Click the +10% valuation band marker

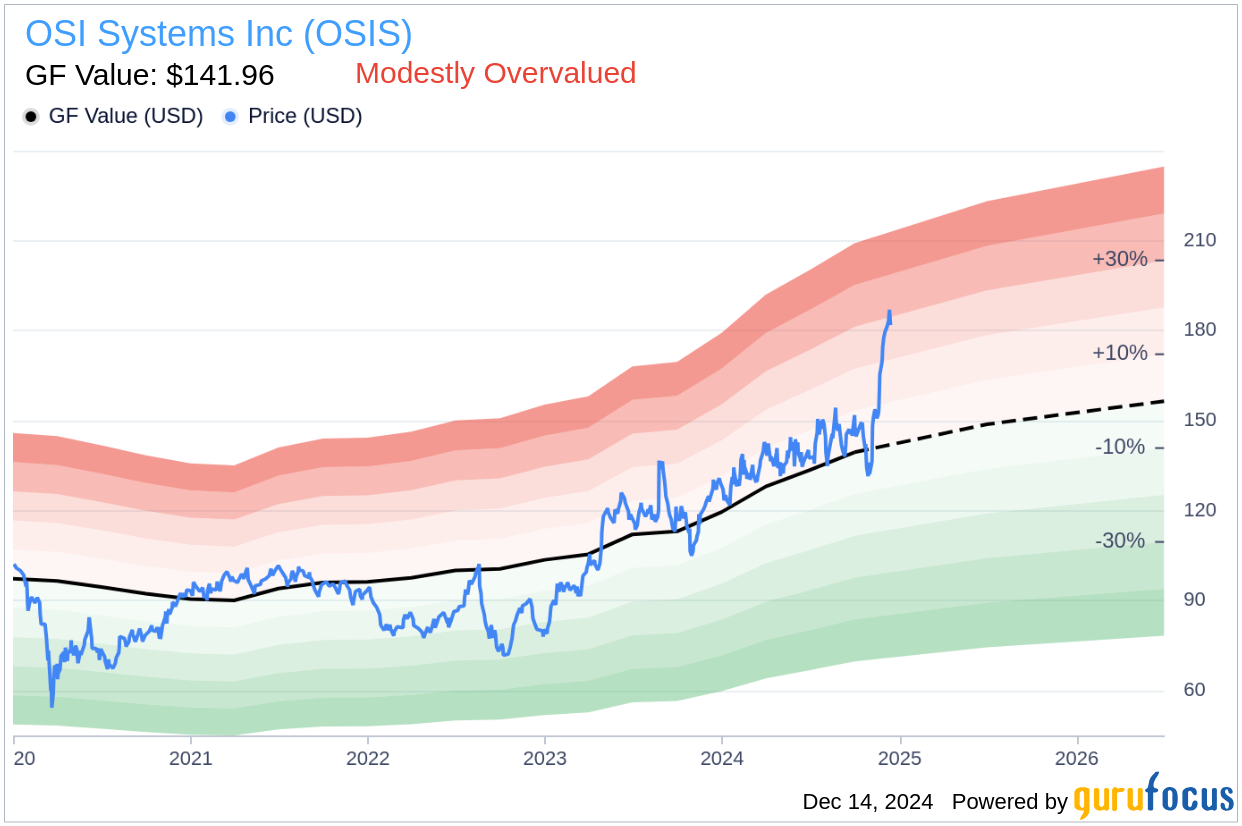pos(1119,352)
